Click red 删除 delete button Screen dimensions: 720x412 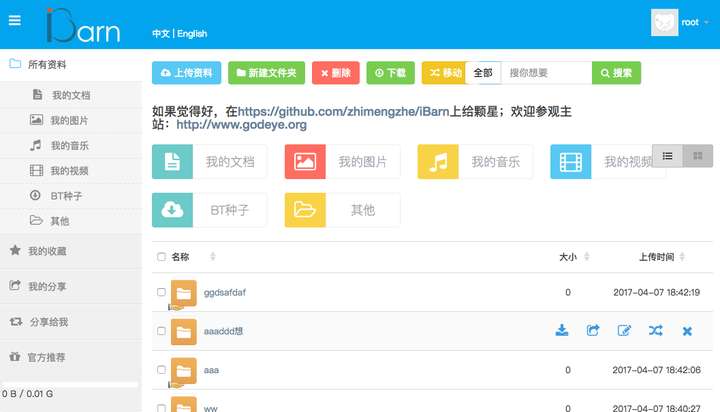(336, 73)
